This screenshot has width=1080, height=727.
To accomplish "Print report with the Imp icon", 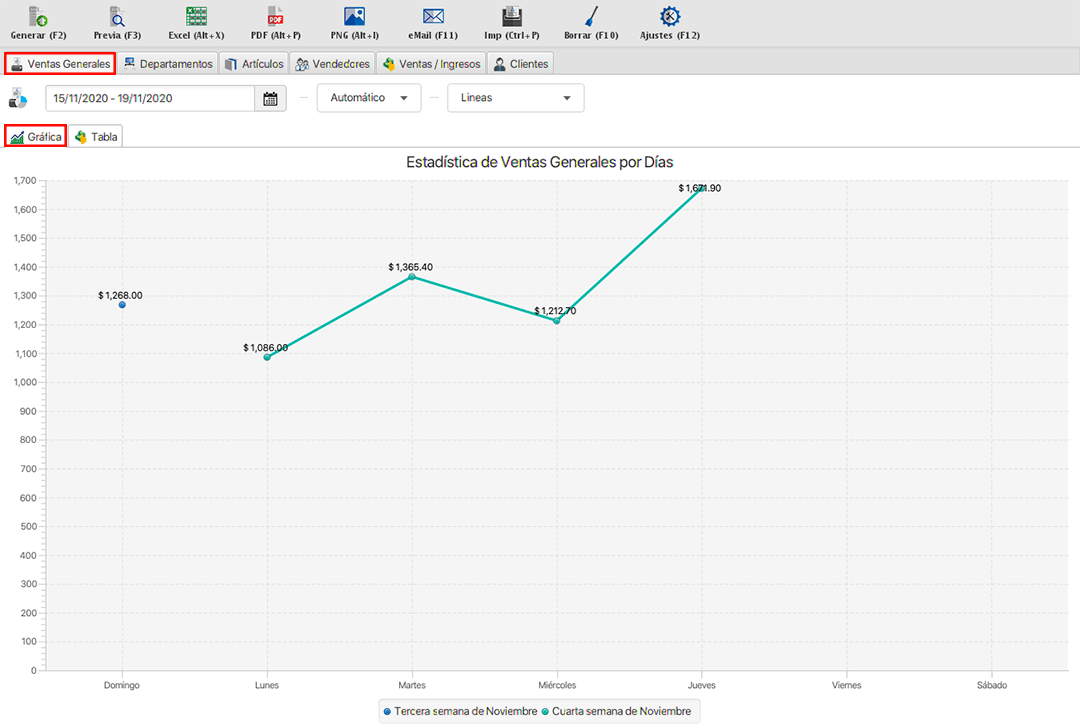I will point(512,17).
